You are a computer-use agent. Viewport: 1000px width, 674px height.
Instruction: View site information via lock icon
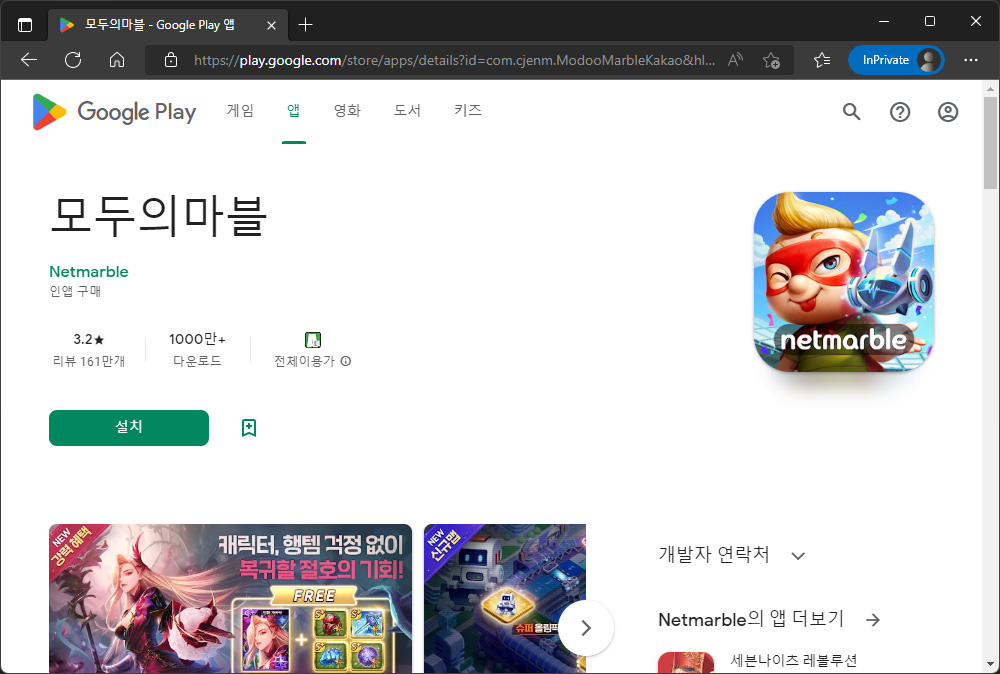[x=170, y=60]
